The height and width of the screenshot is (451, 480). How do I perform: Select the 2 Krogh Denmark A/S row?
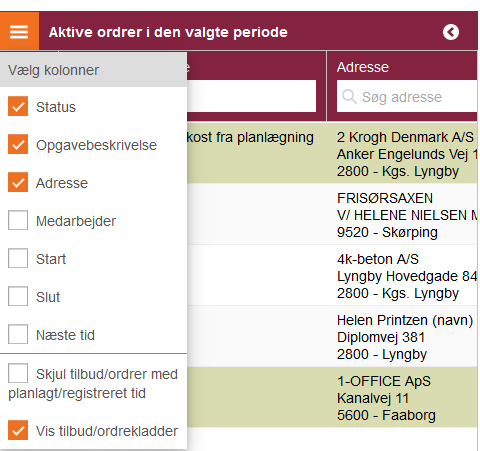[x=332, y=153]
